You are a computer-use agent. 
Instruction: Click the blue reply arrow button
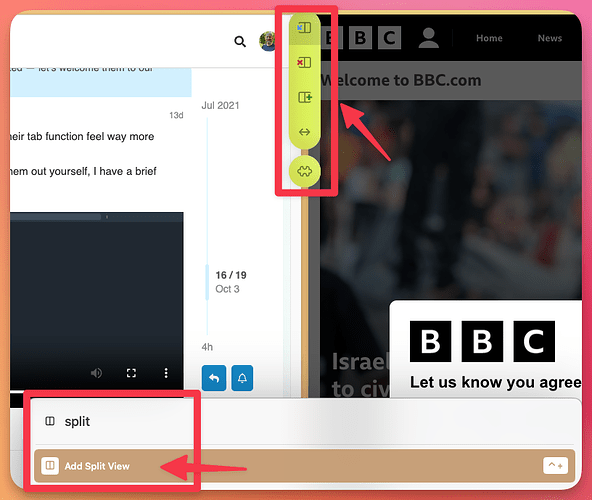click(214, 378)
